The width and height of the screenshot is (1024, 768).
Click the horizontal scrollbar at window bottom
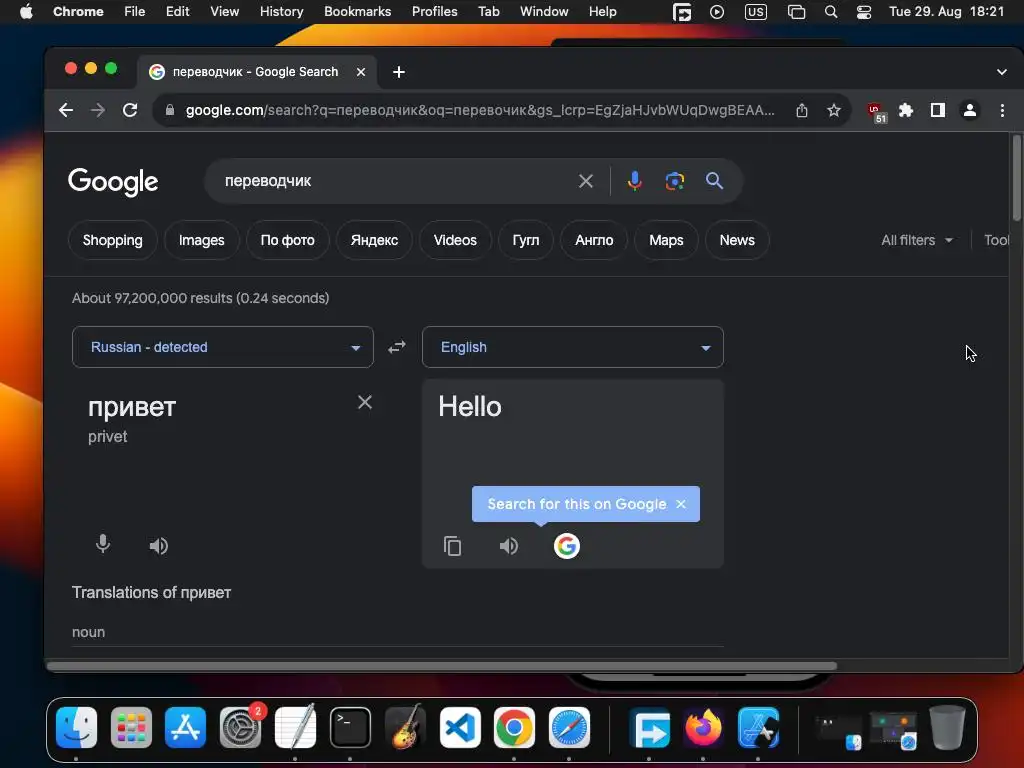(x=441, y=666)
